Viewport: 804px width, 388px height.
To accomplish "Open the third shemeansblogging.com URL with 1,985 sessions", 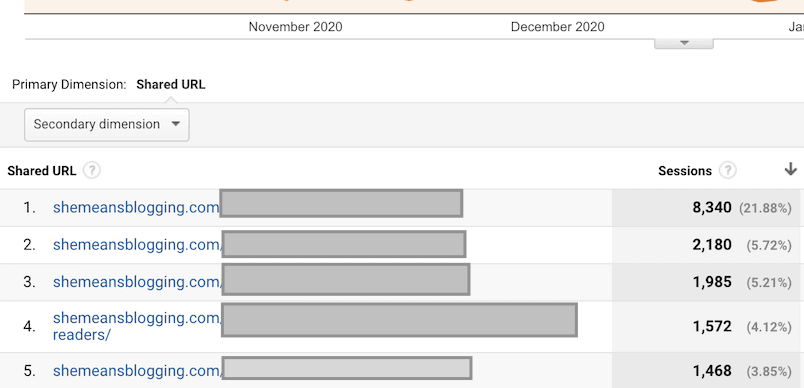I will (x=137, y=282).
